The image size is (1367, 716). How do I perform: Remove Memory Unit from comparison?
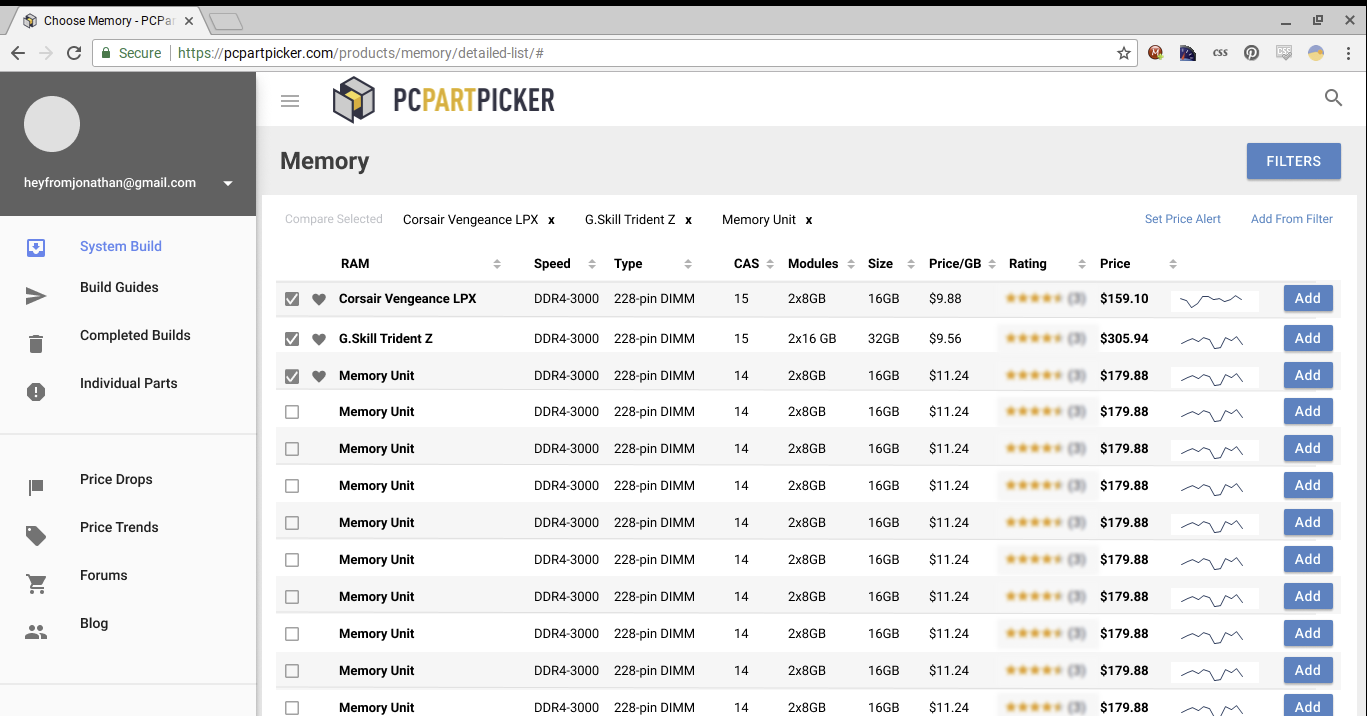[x=808, y=220]
